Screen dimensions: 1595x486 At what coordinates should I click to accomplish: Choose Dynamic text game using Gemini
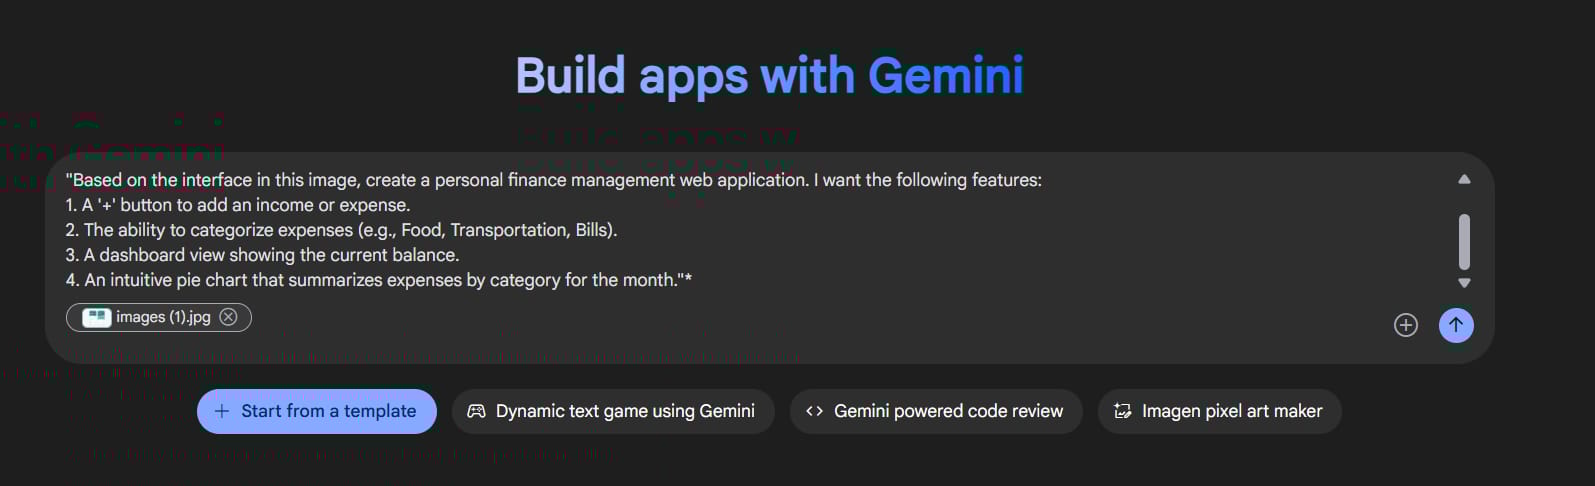[613, 411]
